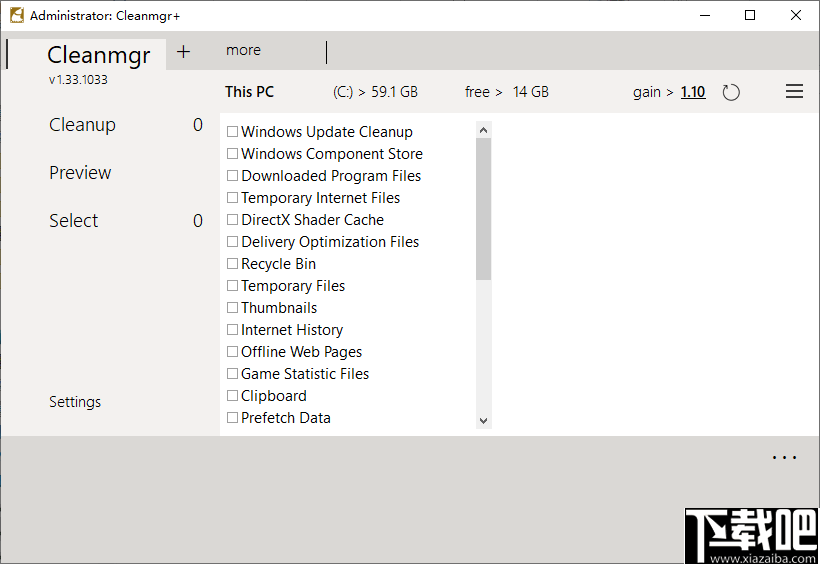
Task: Check the Clipboard checkbox
Action: pyautogui.click(x=232, y=395)
